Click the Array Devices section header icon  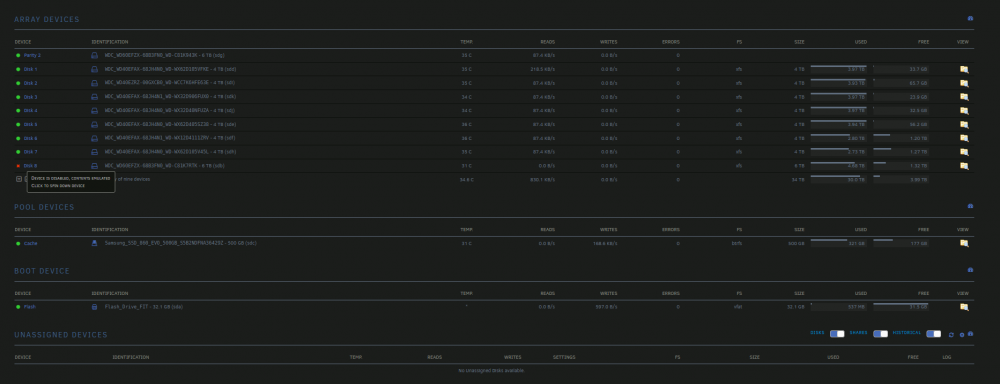970,18
